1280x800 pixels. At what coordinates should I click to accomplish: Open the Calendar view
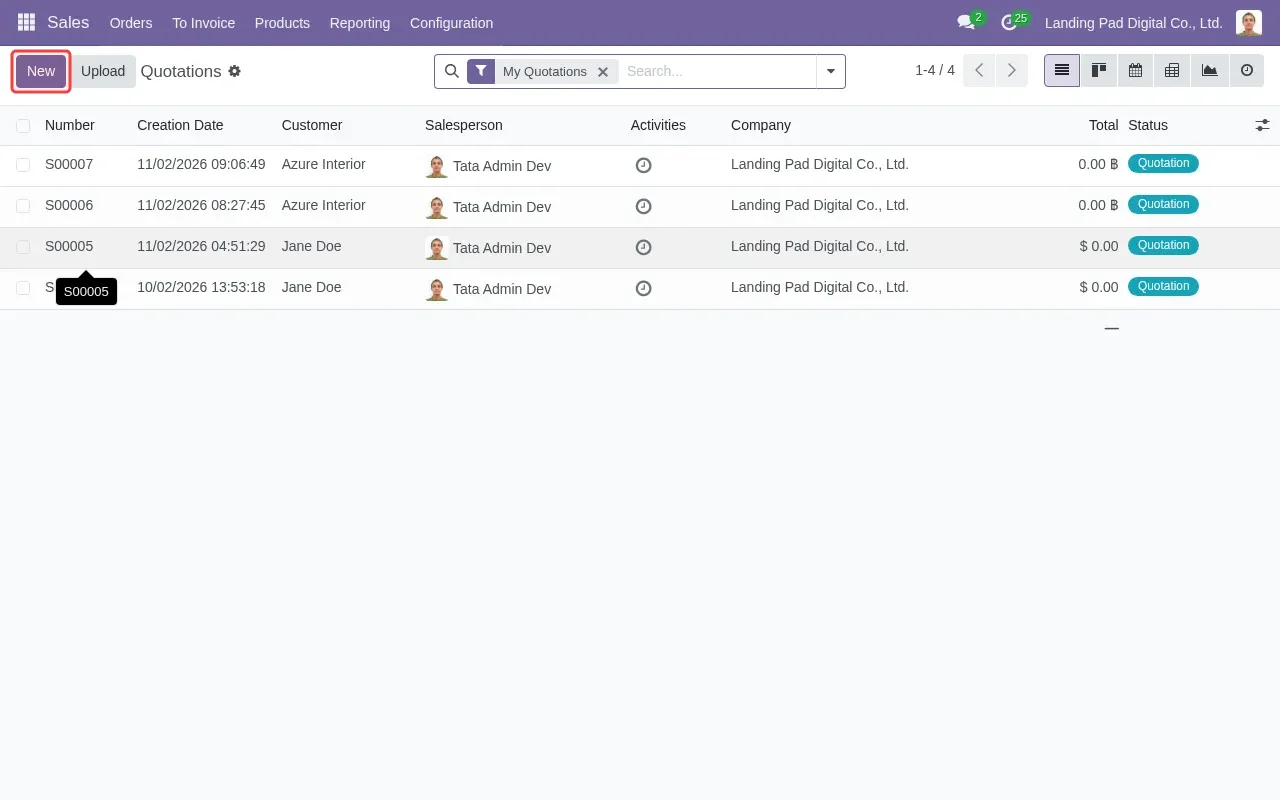(x=1135, y=70)
